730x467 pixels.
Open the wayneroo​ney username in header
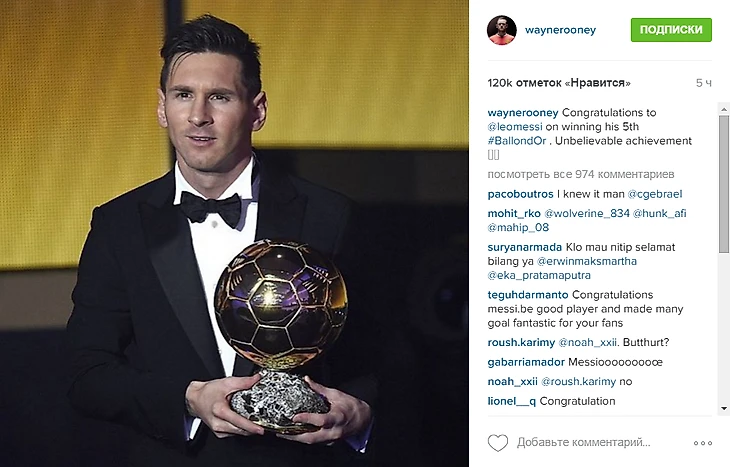tap(560, 30)
